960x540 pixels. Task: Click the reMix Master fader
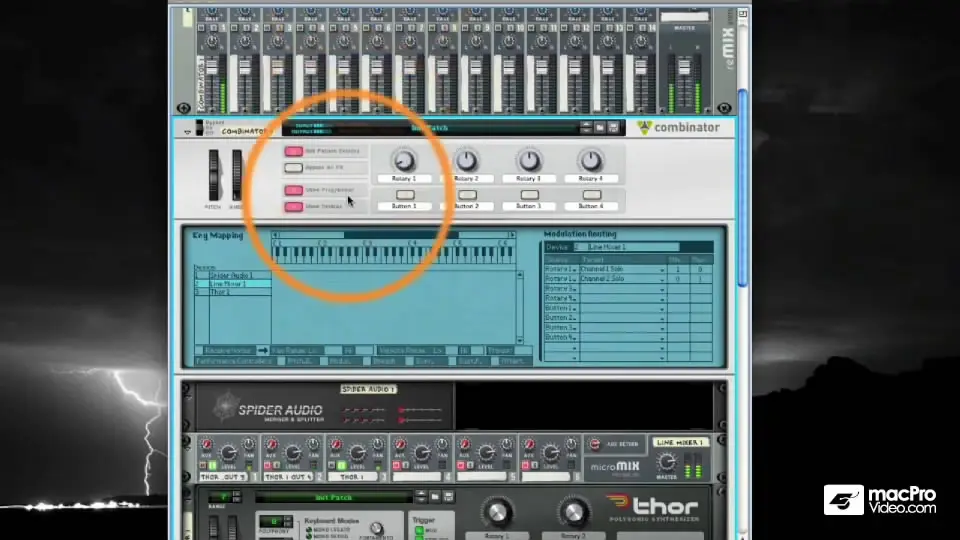(x=684, y=67)
